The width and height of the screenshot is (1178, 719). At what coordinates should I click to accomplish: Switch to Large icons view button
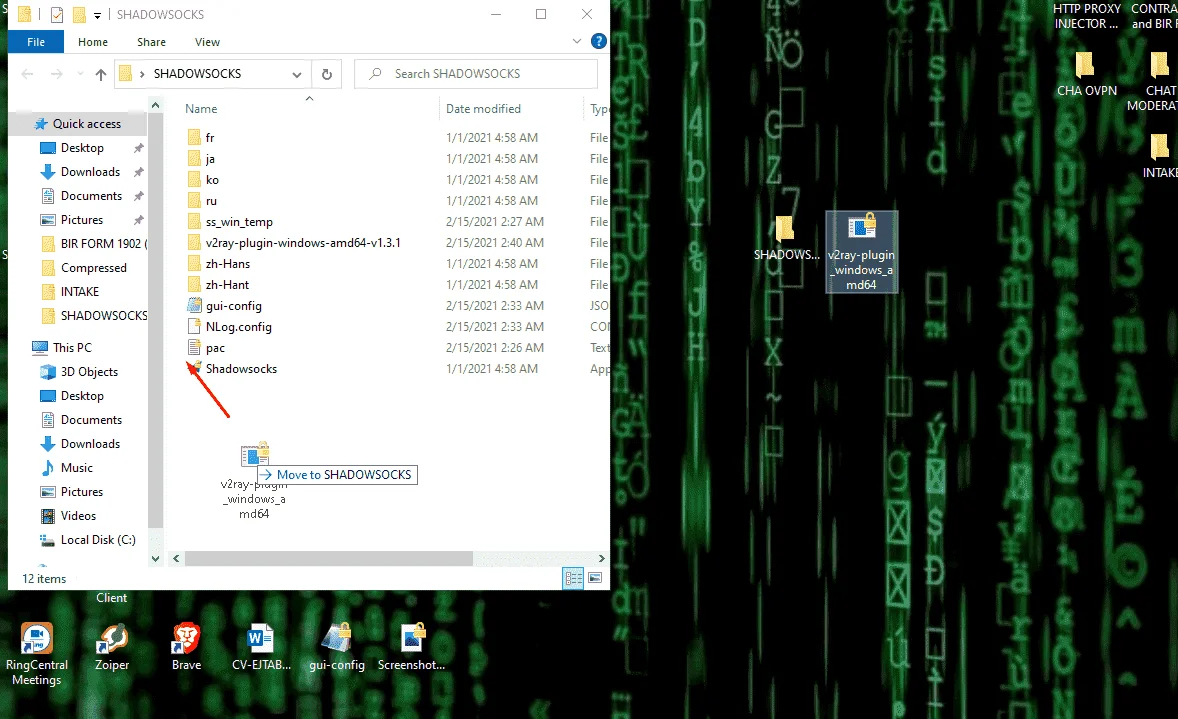pos(595,578)
